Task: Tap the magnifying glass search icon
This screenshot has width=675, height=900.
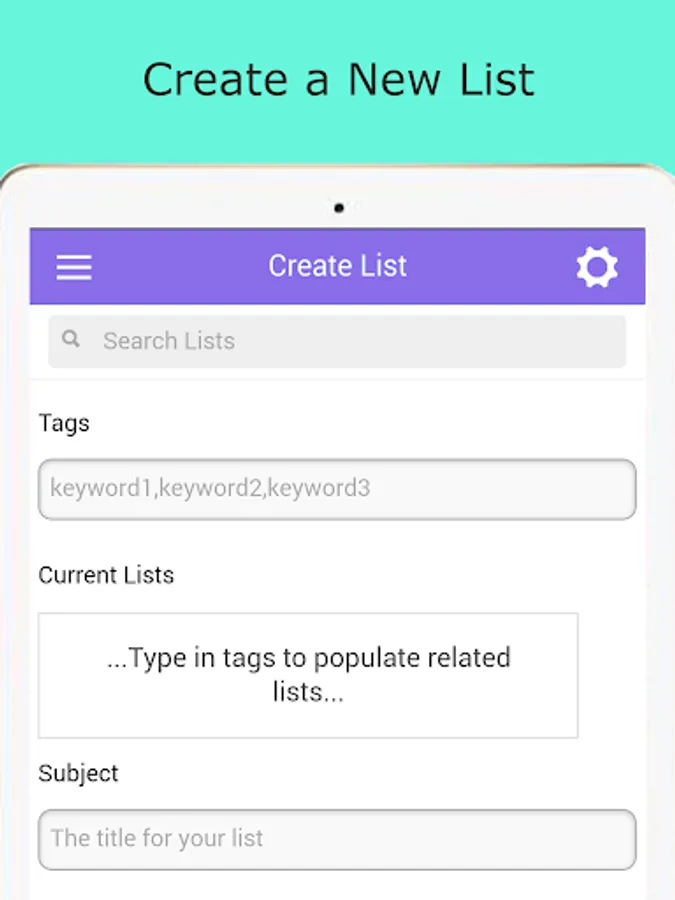Action: (71, 340)
